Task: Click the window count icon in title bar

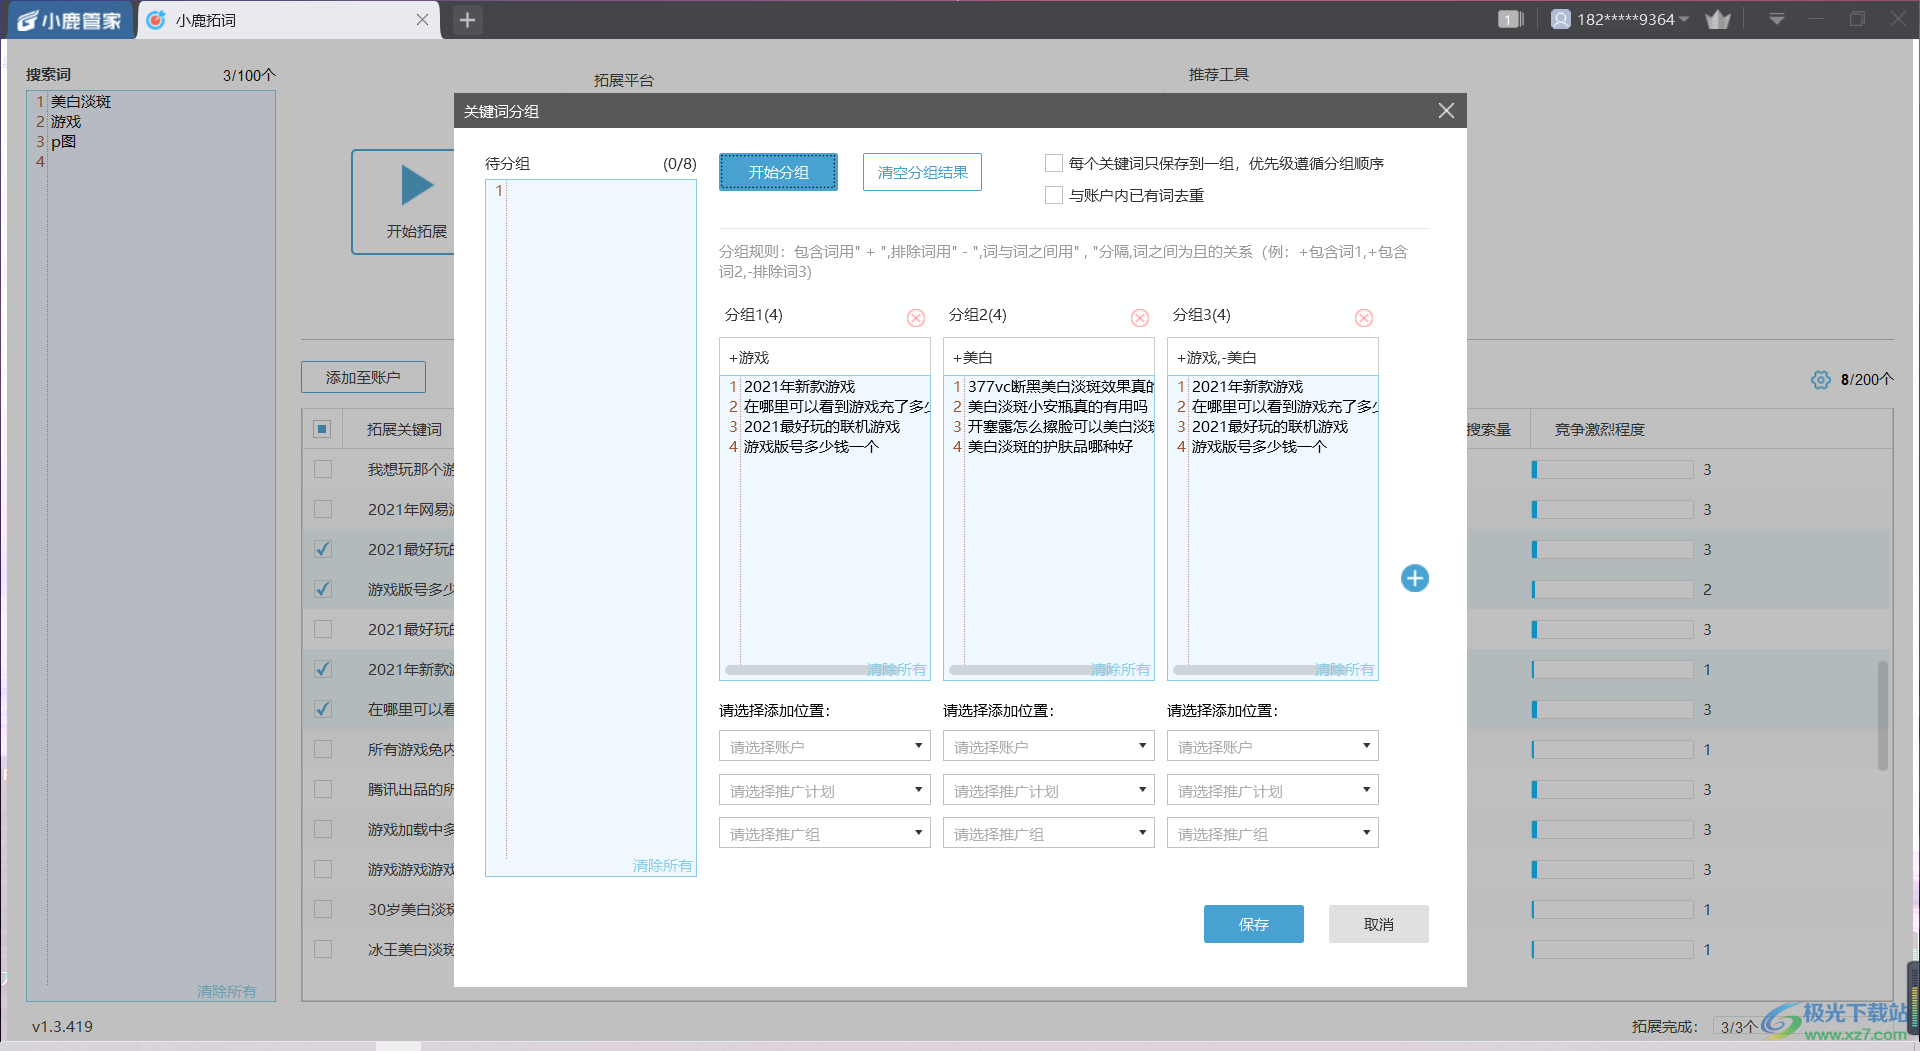Action: 1510,19
